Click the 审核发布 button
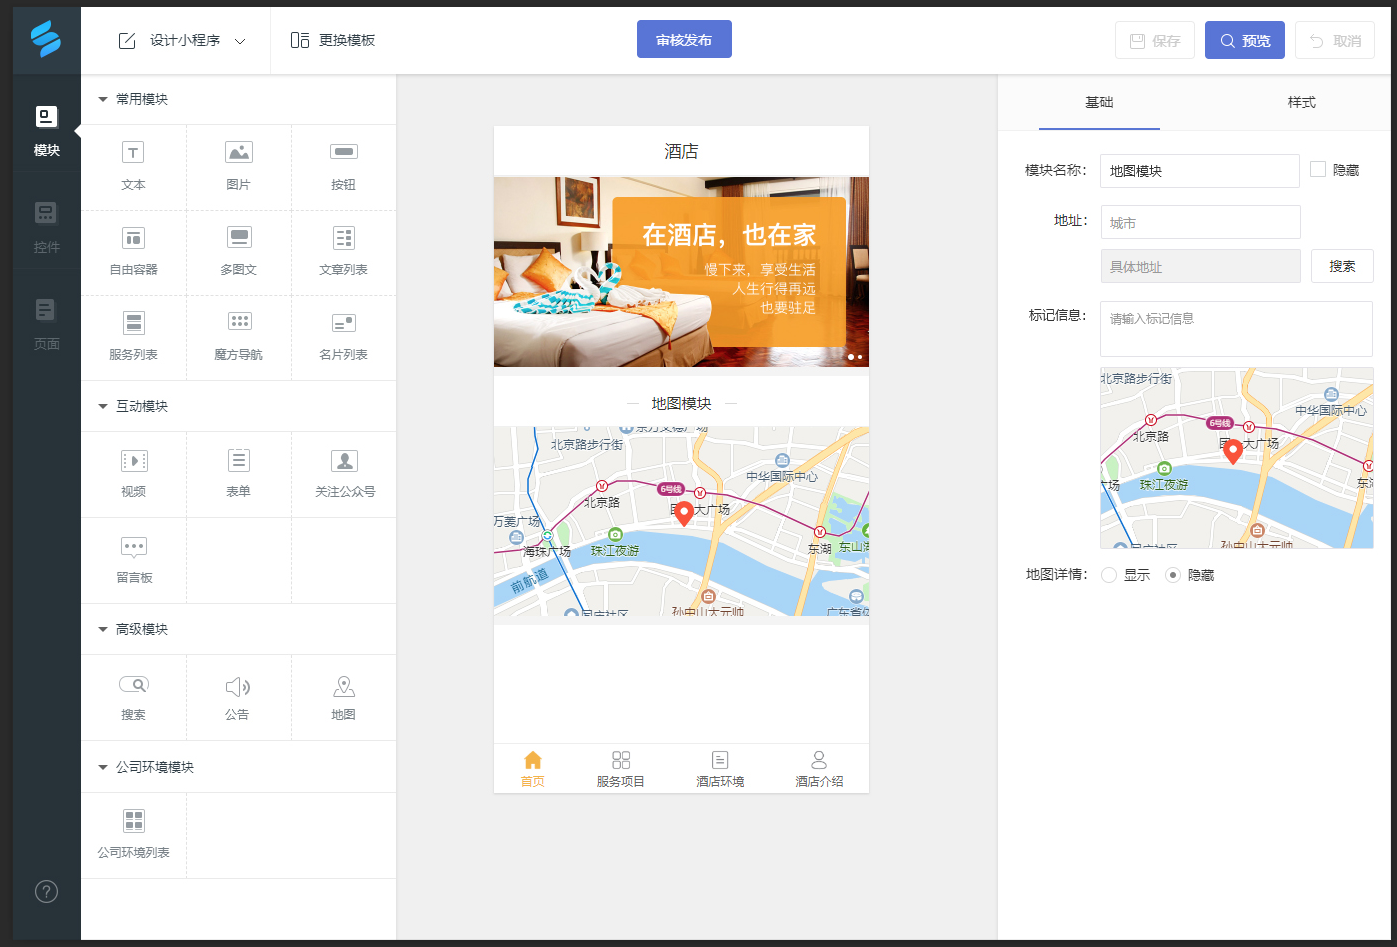The width and height of the screenshot is (1397, 947). point(684,39)
